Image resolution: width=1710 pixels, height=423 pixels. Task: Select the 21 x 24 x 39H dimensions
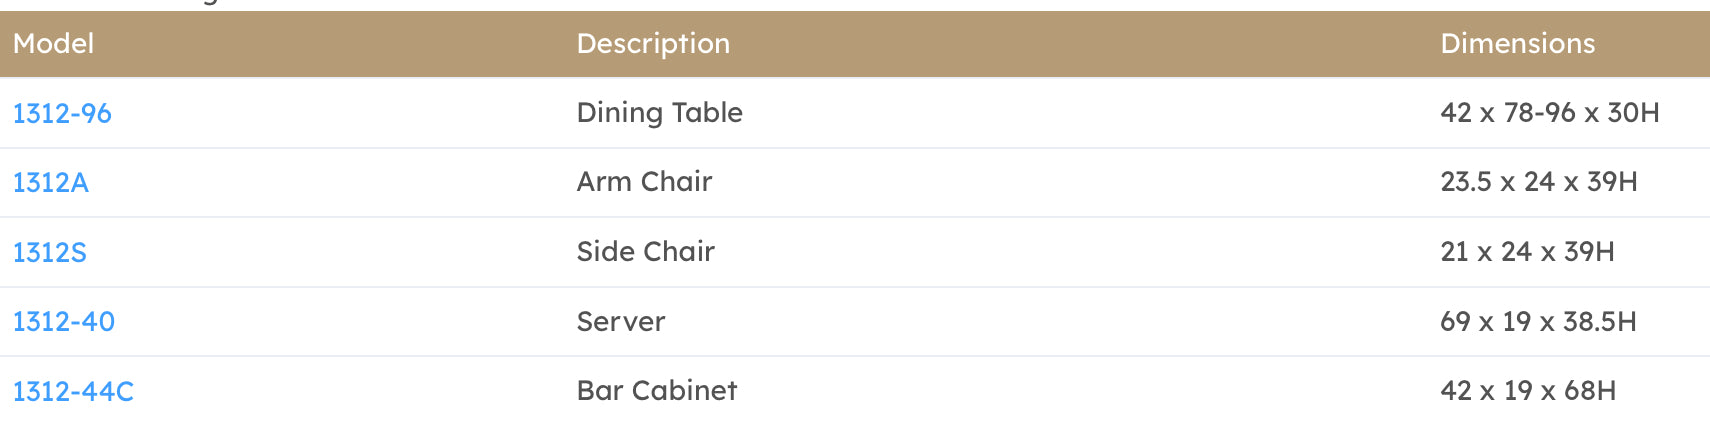(x=1528, y=252)
